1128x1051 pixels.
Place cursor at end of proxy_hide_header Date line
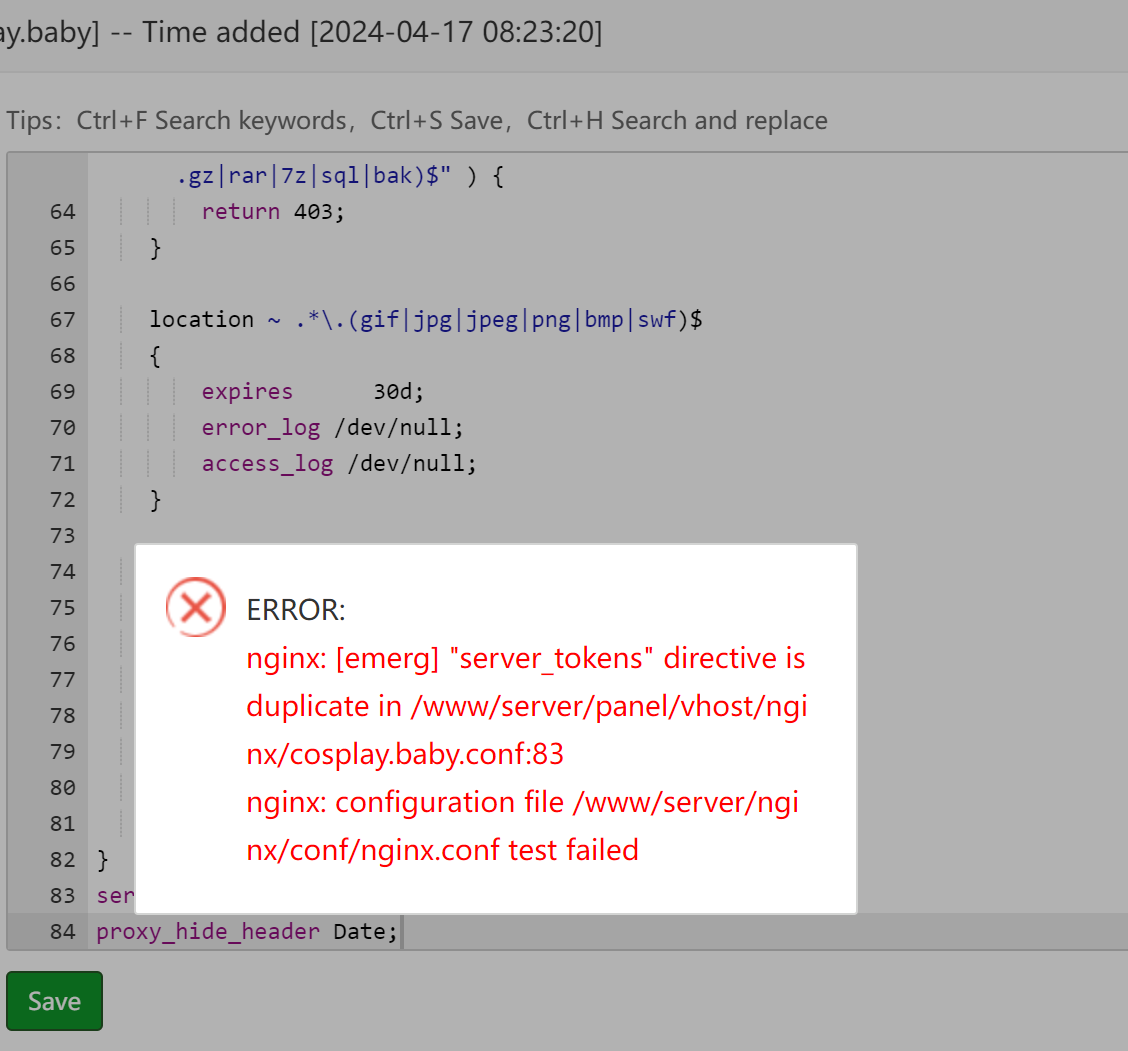coord(400,932)
